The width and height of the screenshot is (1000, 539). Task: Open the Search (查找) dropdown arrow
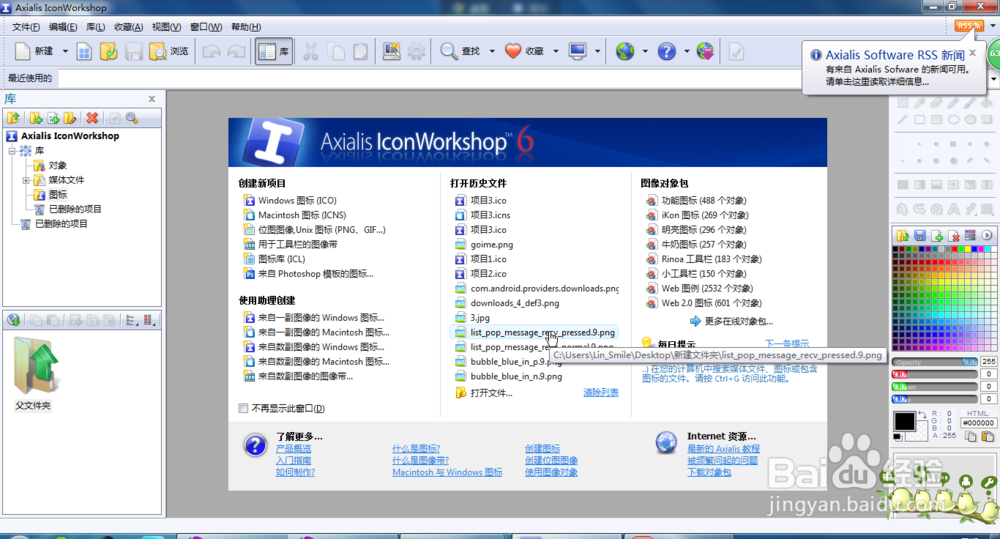click(x=492, y=51)
